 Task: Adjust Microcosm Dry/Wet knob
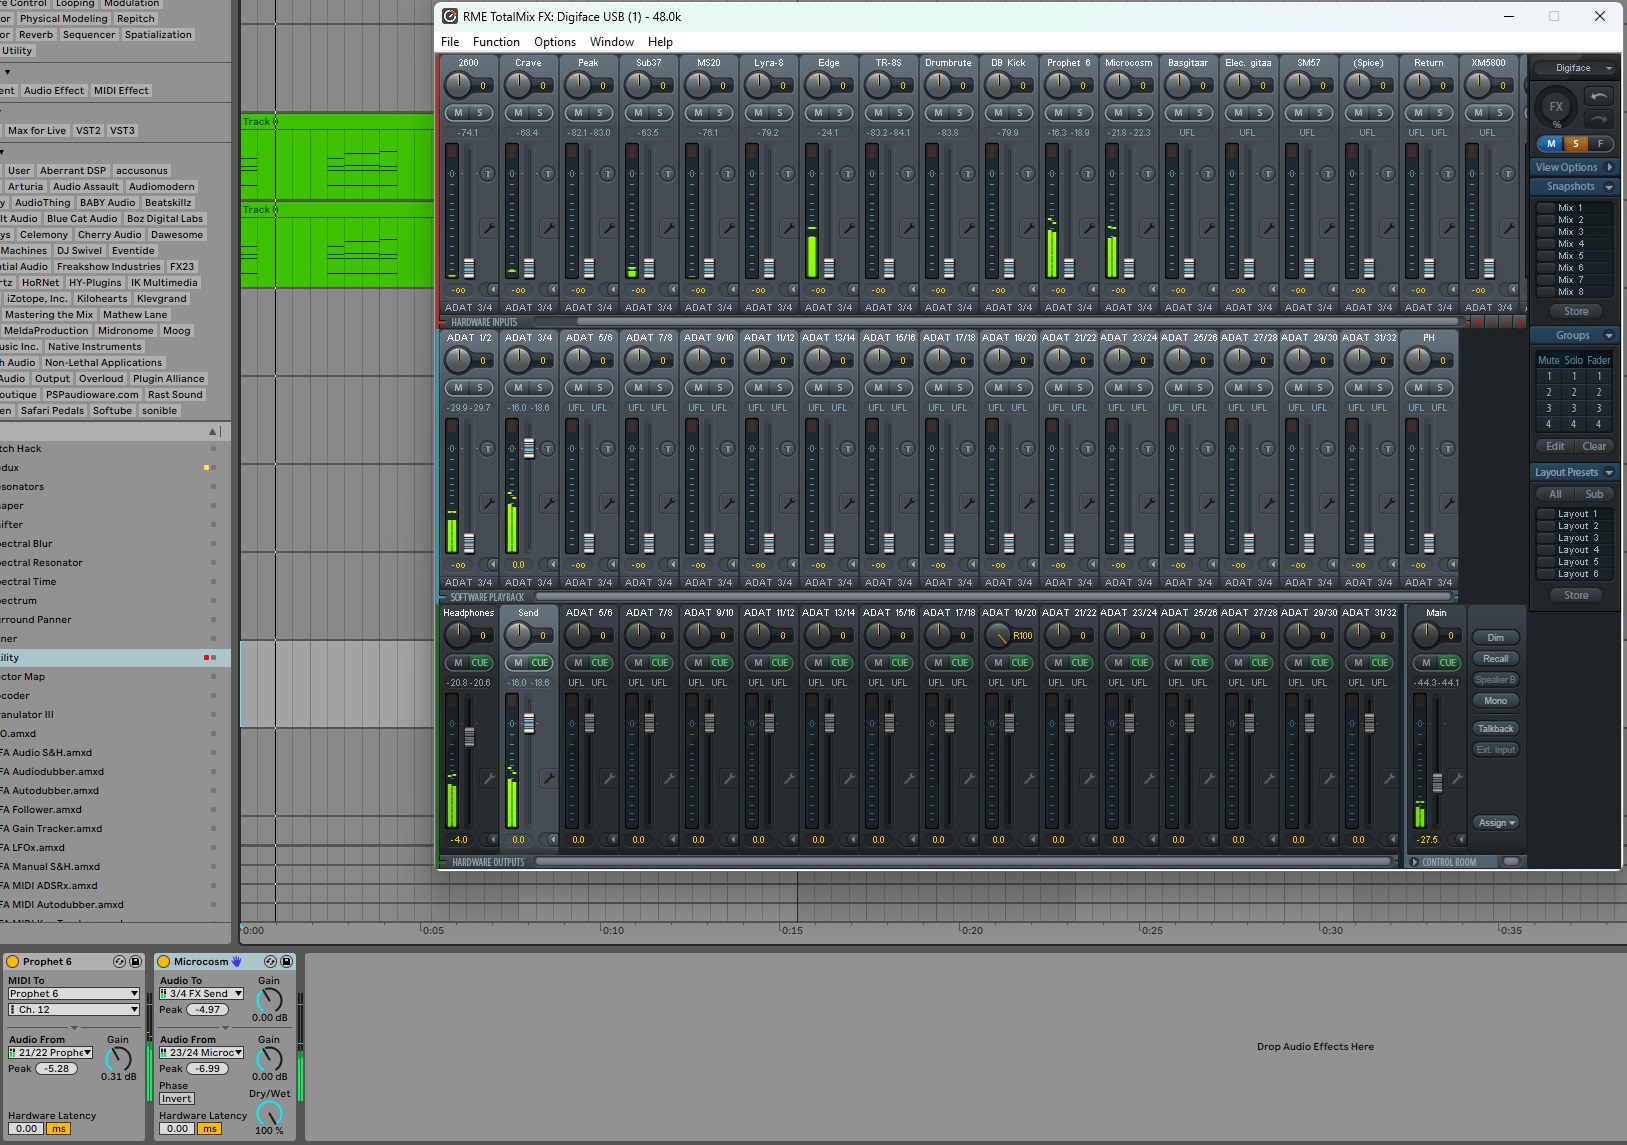coord(269,1114)
